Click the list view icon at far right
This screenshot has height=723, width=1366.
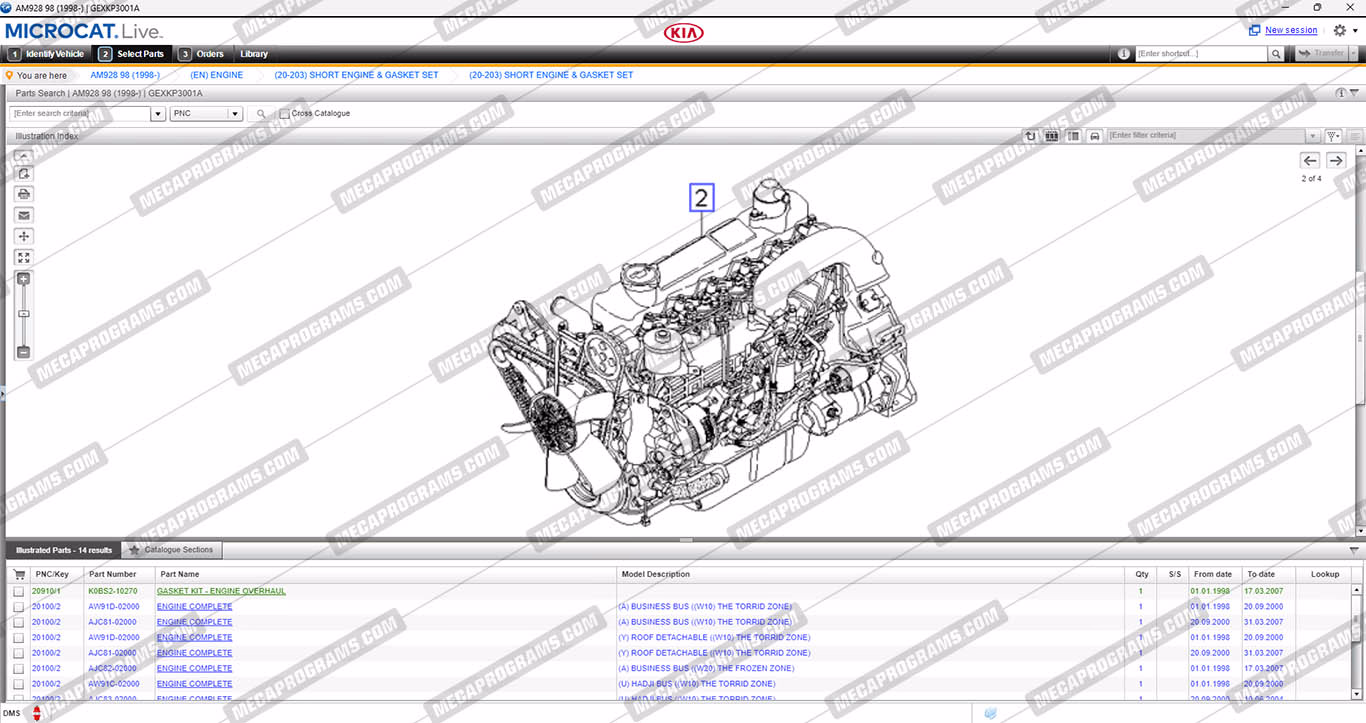tap(1355, 136)
